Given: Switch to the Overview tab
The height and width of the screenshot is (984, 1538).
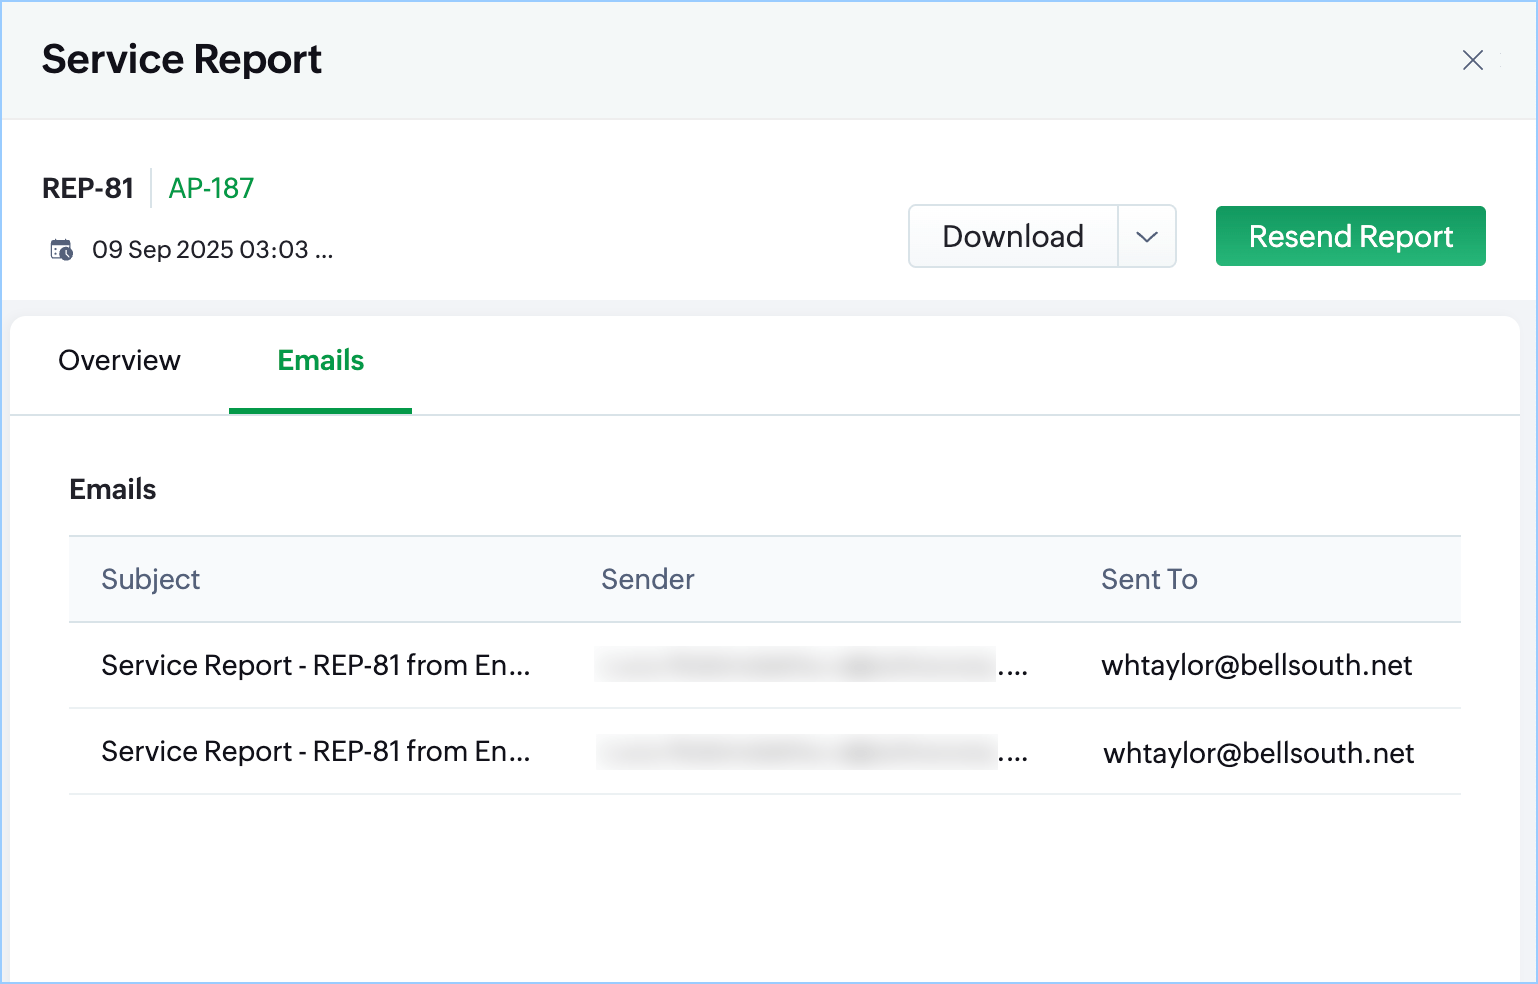Looking at the screenshot, I should [120, 361].
